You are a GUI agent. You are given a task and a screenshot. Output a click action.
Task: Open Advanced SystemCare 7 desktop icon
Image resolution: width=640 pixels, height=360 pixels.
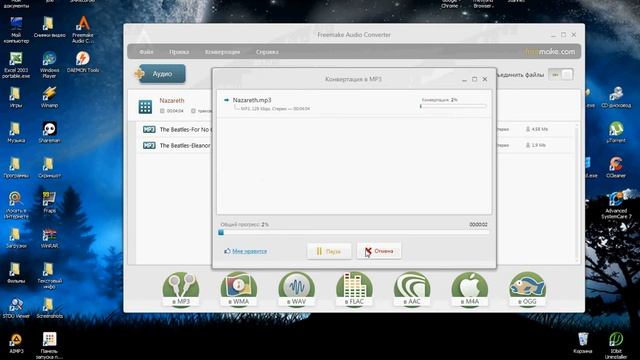(x=616, y=205)
